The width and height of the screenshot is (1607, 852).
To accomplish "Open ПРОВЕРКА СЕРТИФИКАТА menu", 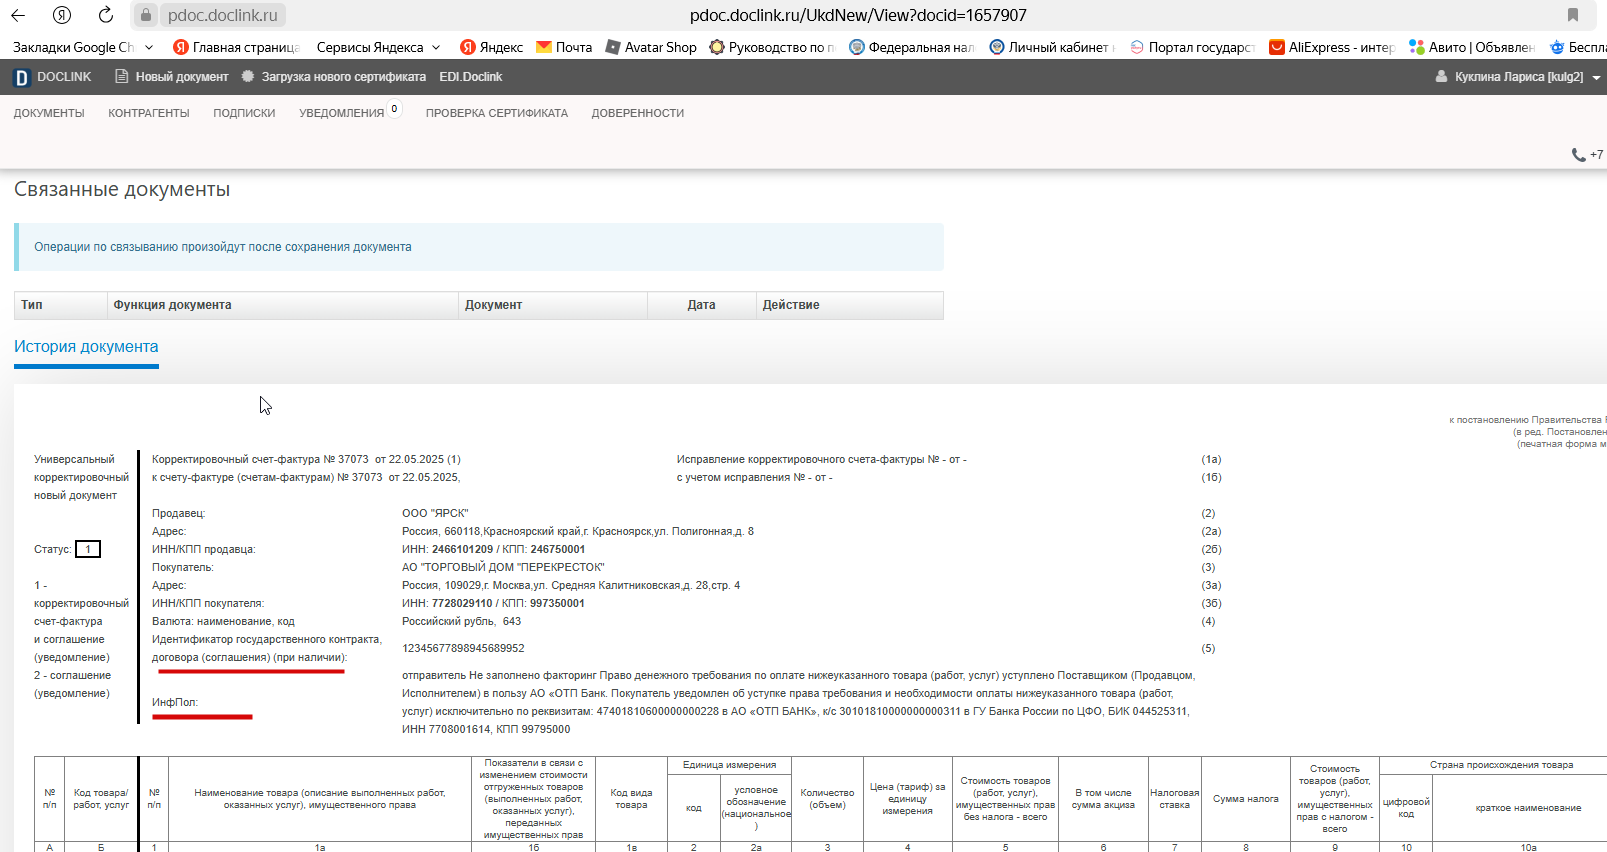I will click(x=497, y=113).
